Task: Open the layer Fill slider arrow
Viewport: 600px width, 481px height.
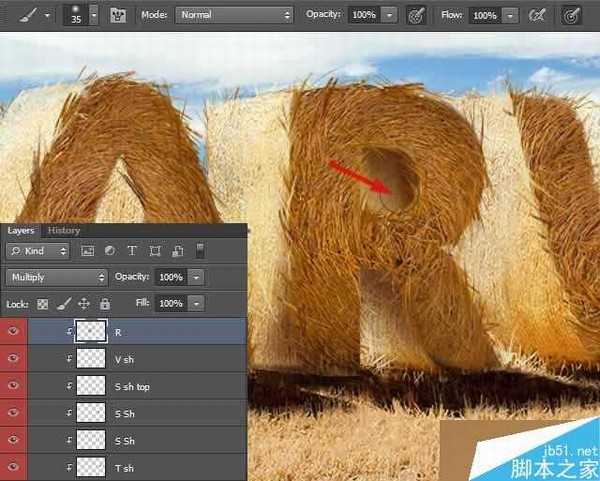Action: coord(196,303)
